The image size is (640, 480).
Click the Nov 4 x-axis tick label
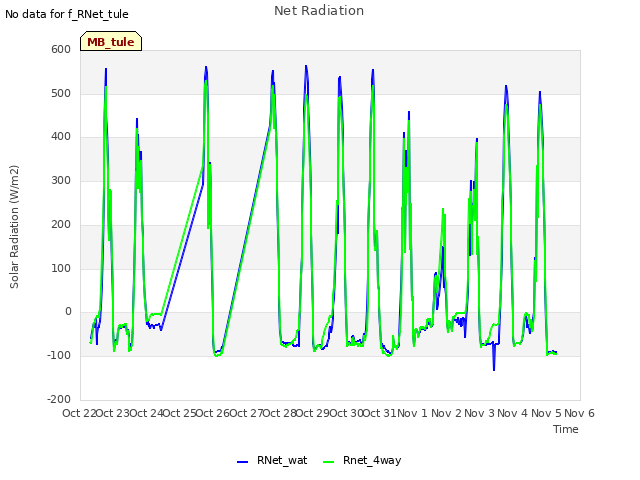tap(513, 413)
